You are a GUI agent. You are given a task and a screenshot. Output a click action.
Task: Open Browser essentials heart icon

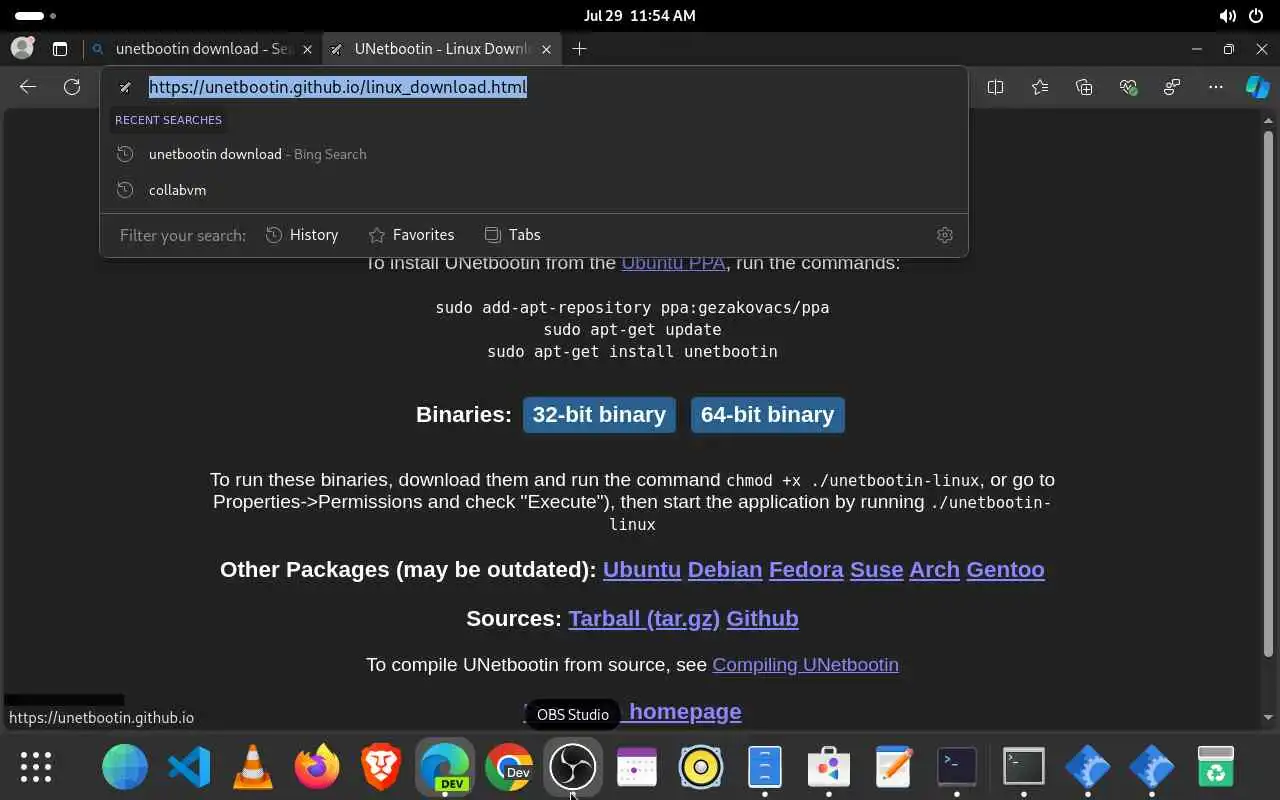[x=1129, y=87]
